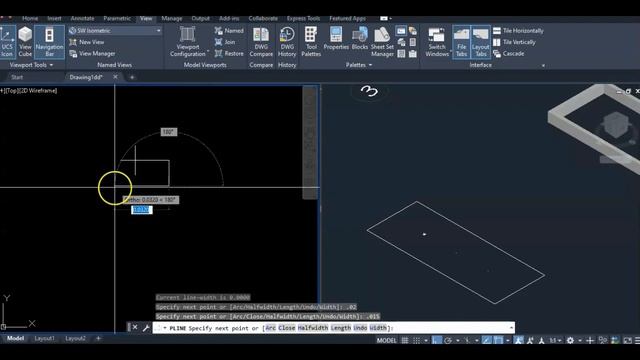Toggle grid display in status bar
This screenshot has width=640, height=360.
[x=404, y=340]
